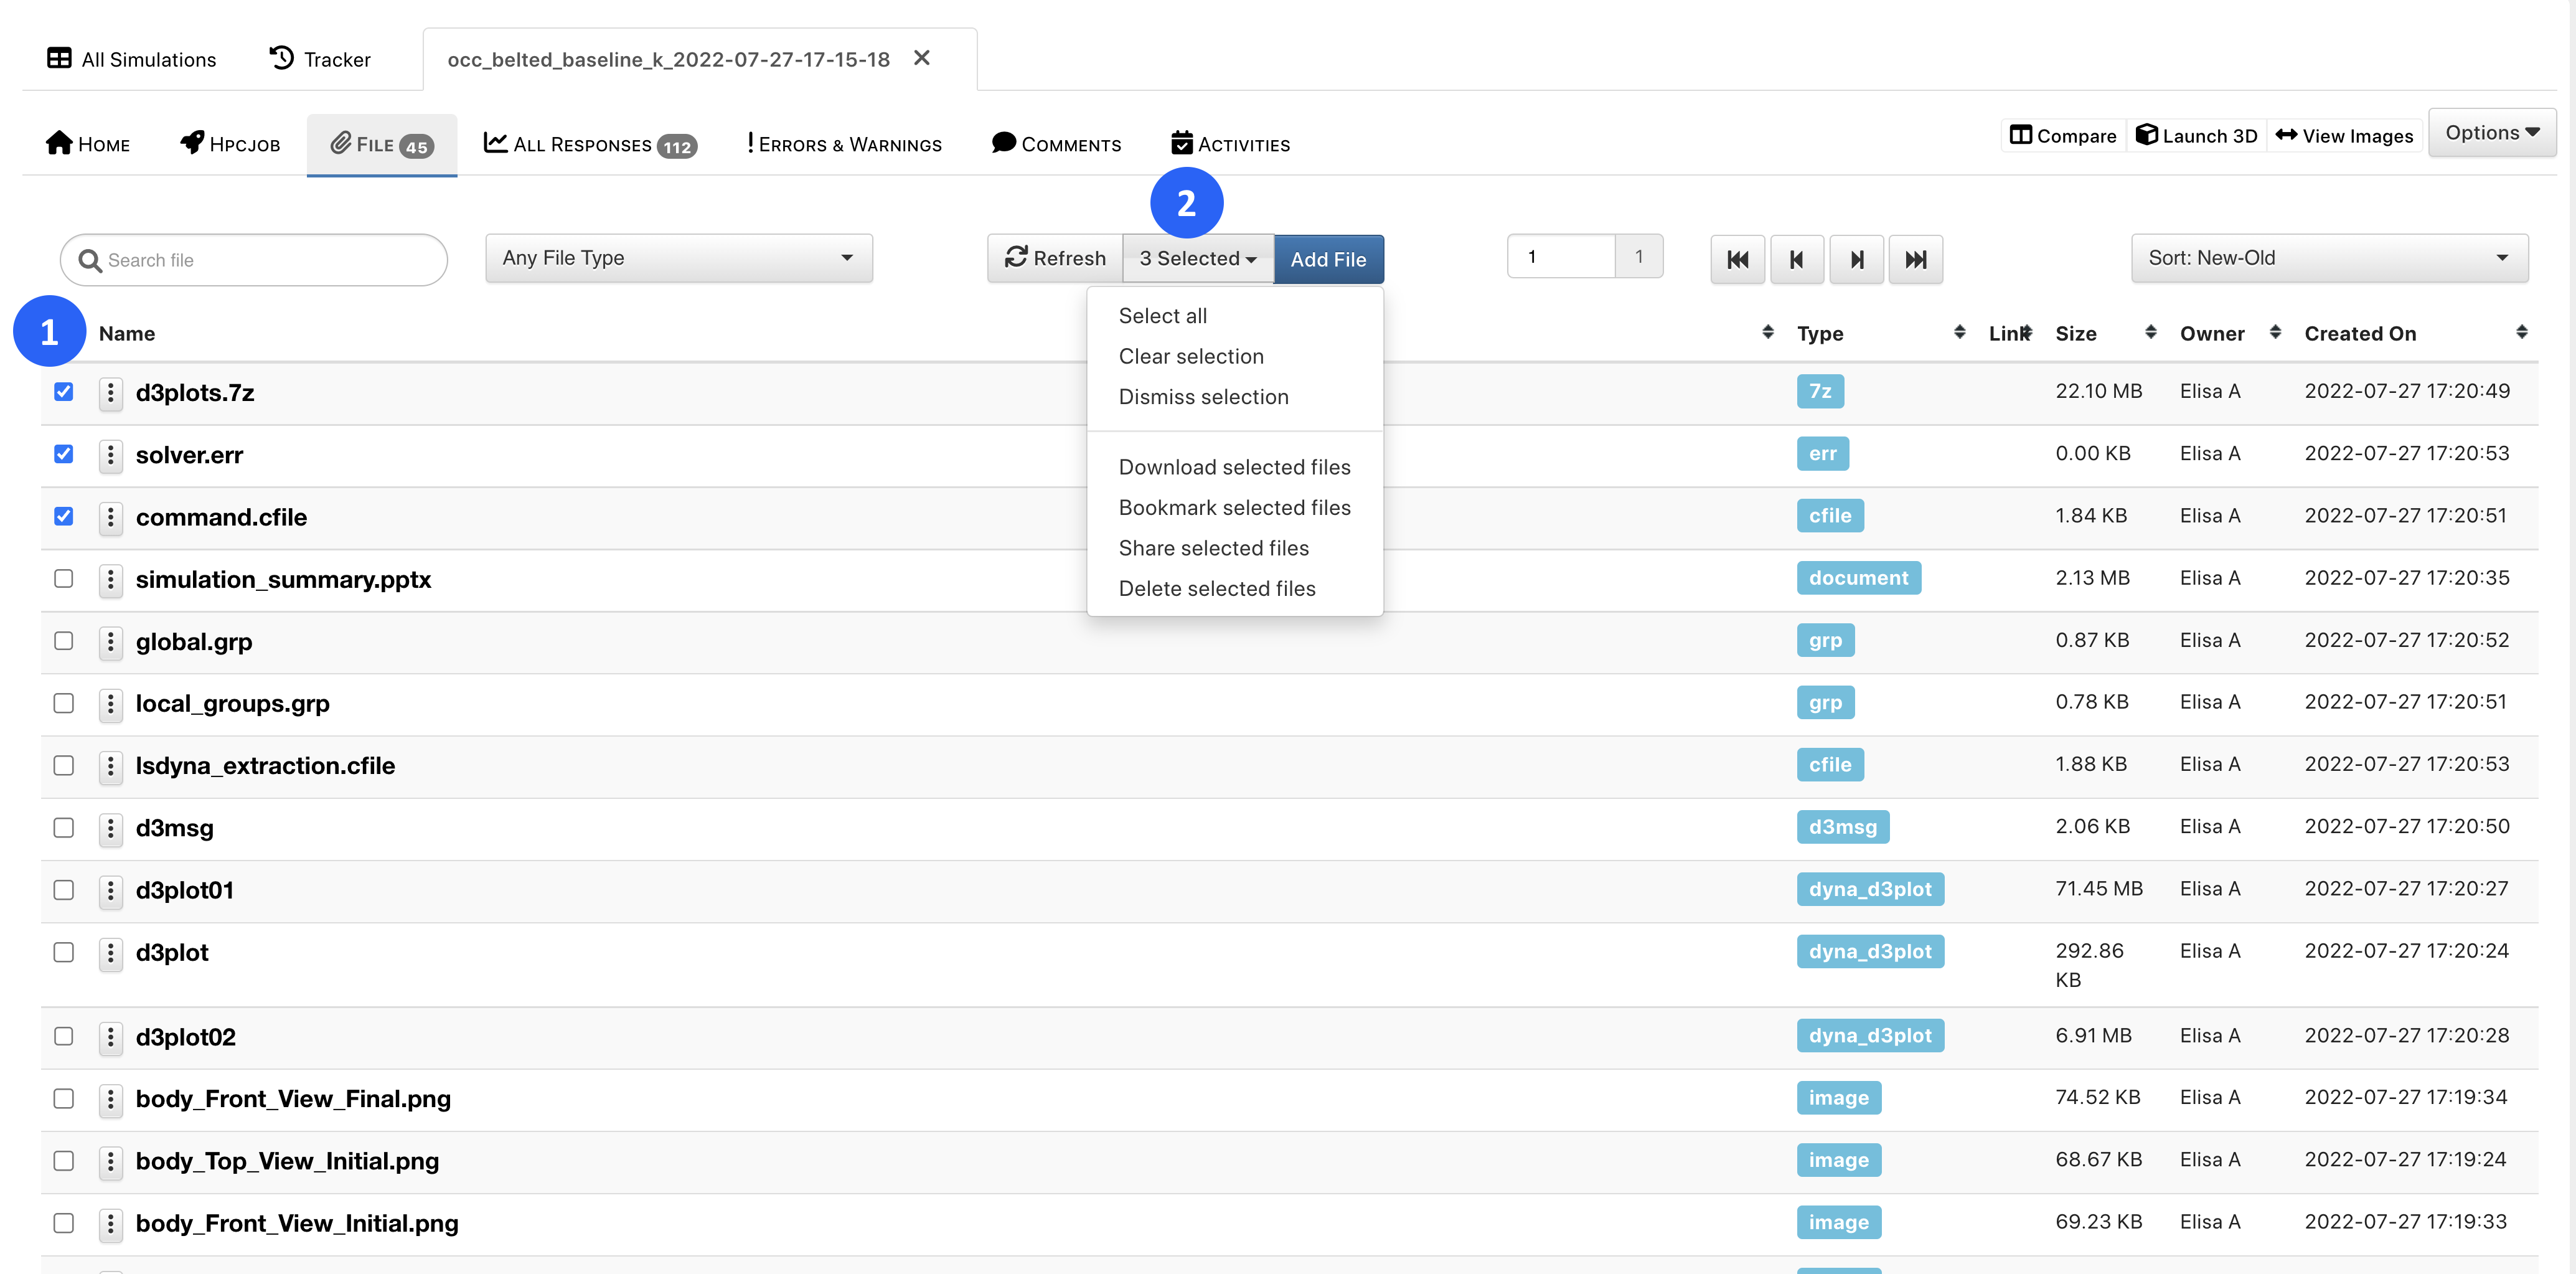Screen dimensions: 2576x1274
Task: Choose Download selected files from menu
Action: tap(1234, 467)
